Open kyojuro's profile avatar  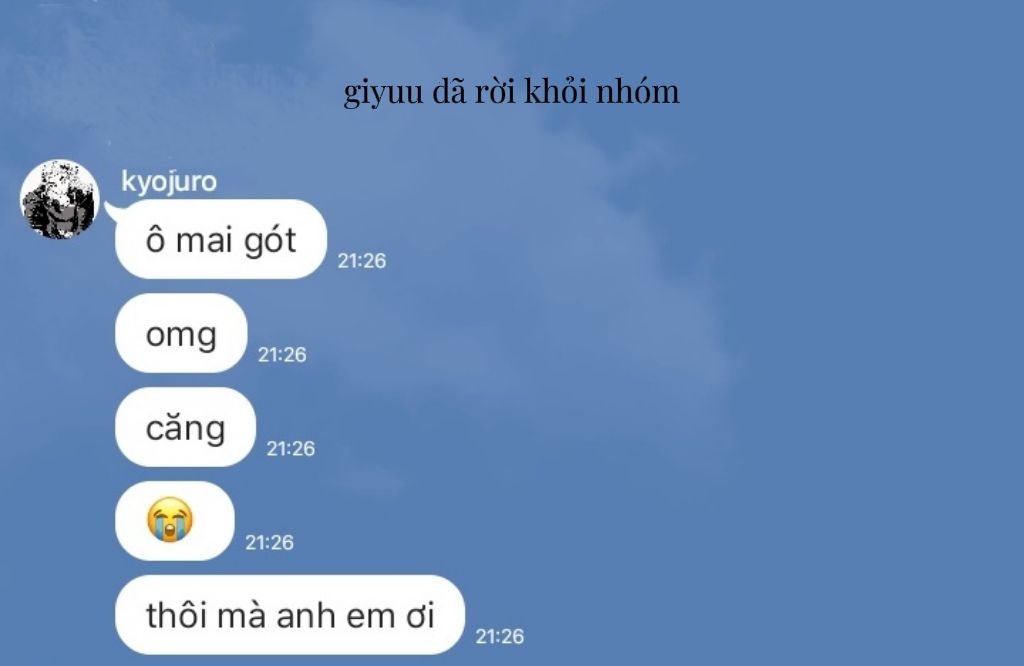click(x=59, y=199)
